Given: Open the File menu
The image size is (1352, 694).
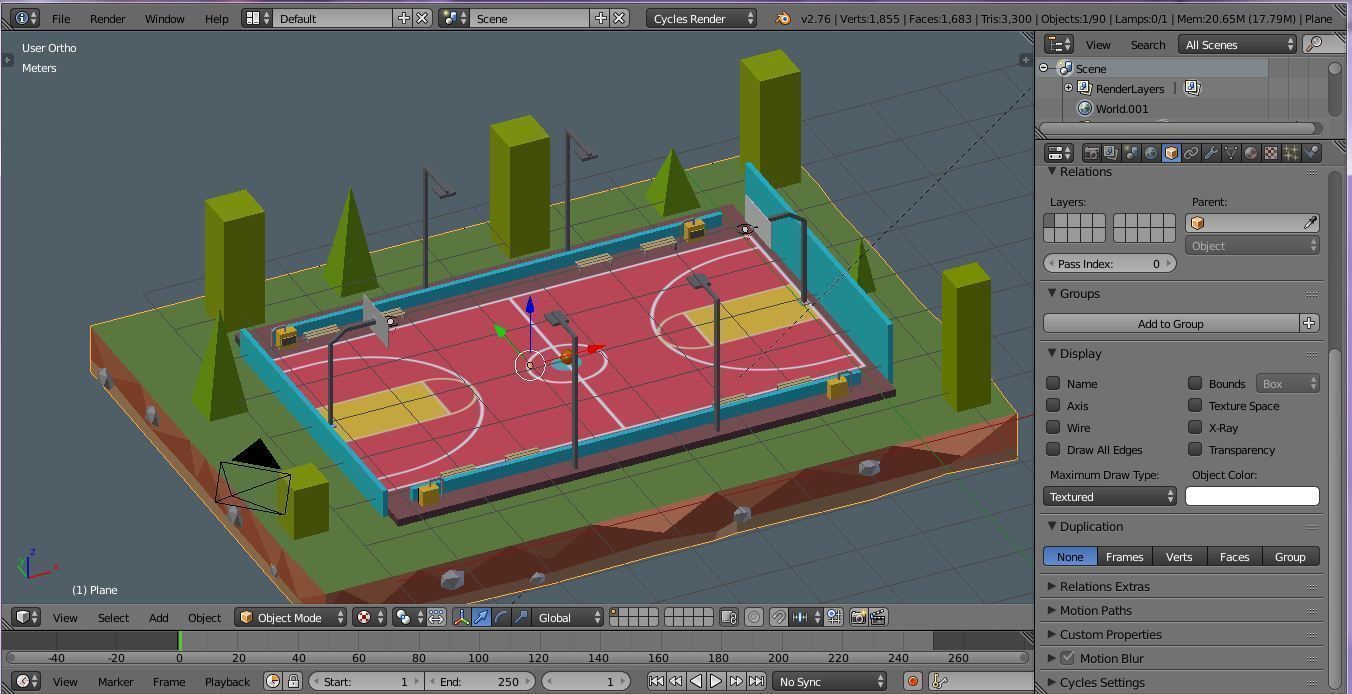Looking at the screenshot, I should pyautogui.click(x=61, y=18).
